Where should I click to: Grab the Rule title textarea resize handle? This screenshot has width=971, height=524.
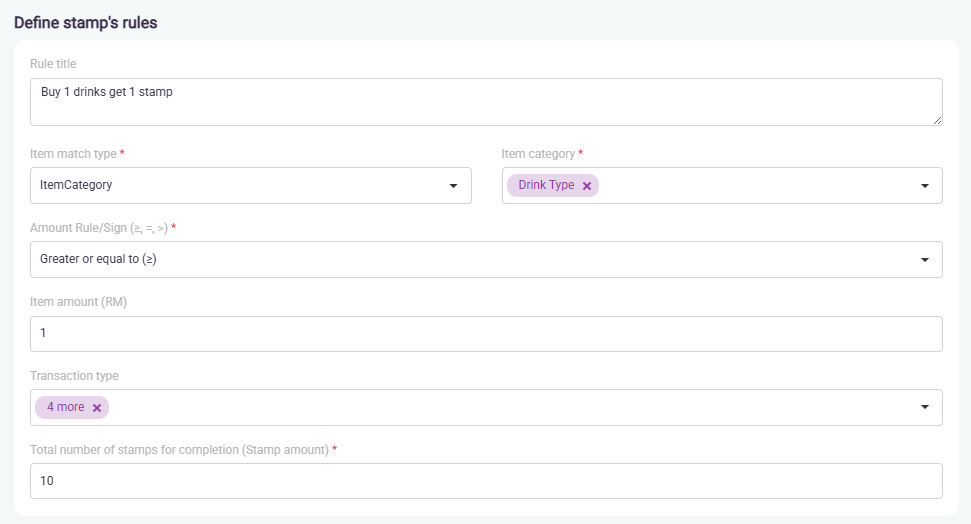click(937, 120)
